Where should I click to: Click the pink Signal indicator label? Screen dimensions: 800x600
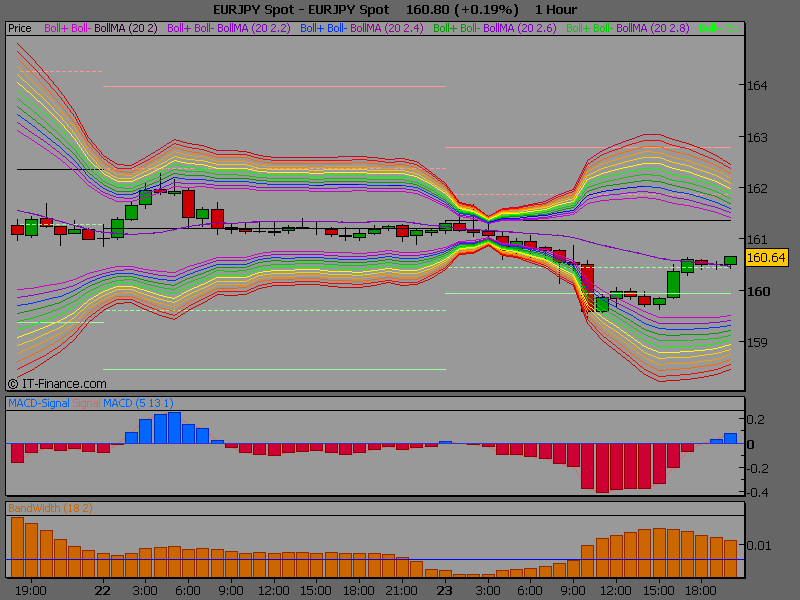click(x=86, y=403)
